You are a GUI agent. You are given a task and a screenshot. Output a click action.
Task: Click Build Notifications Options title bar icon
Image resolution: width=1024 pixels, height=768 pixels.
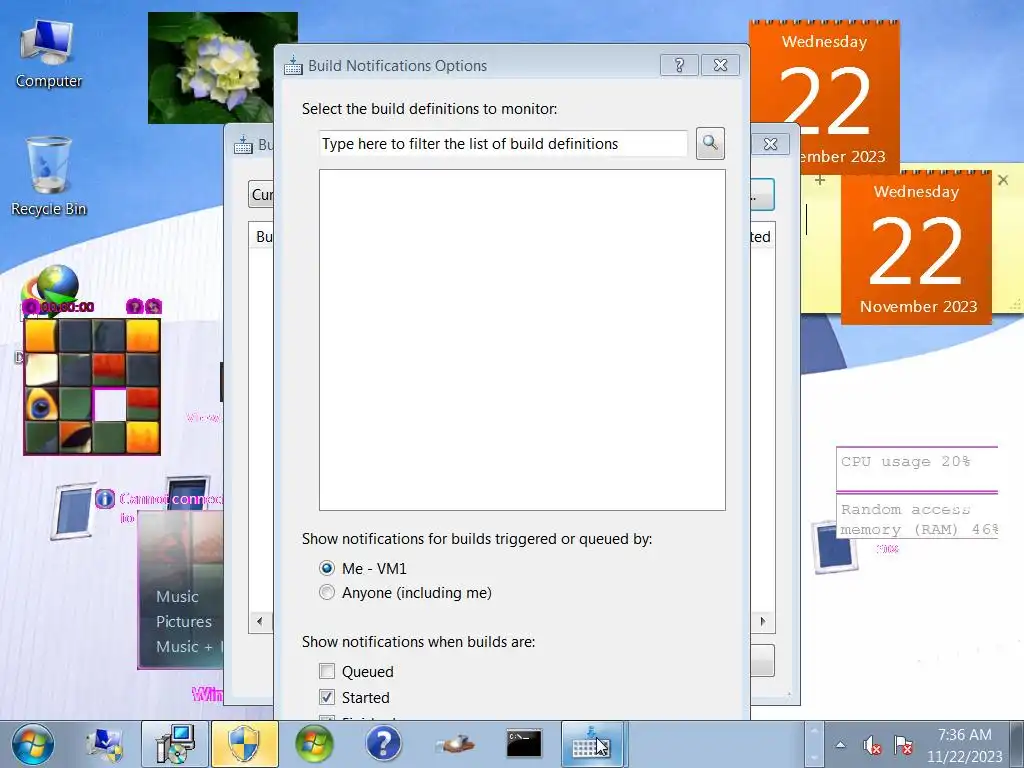293,65
